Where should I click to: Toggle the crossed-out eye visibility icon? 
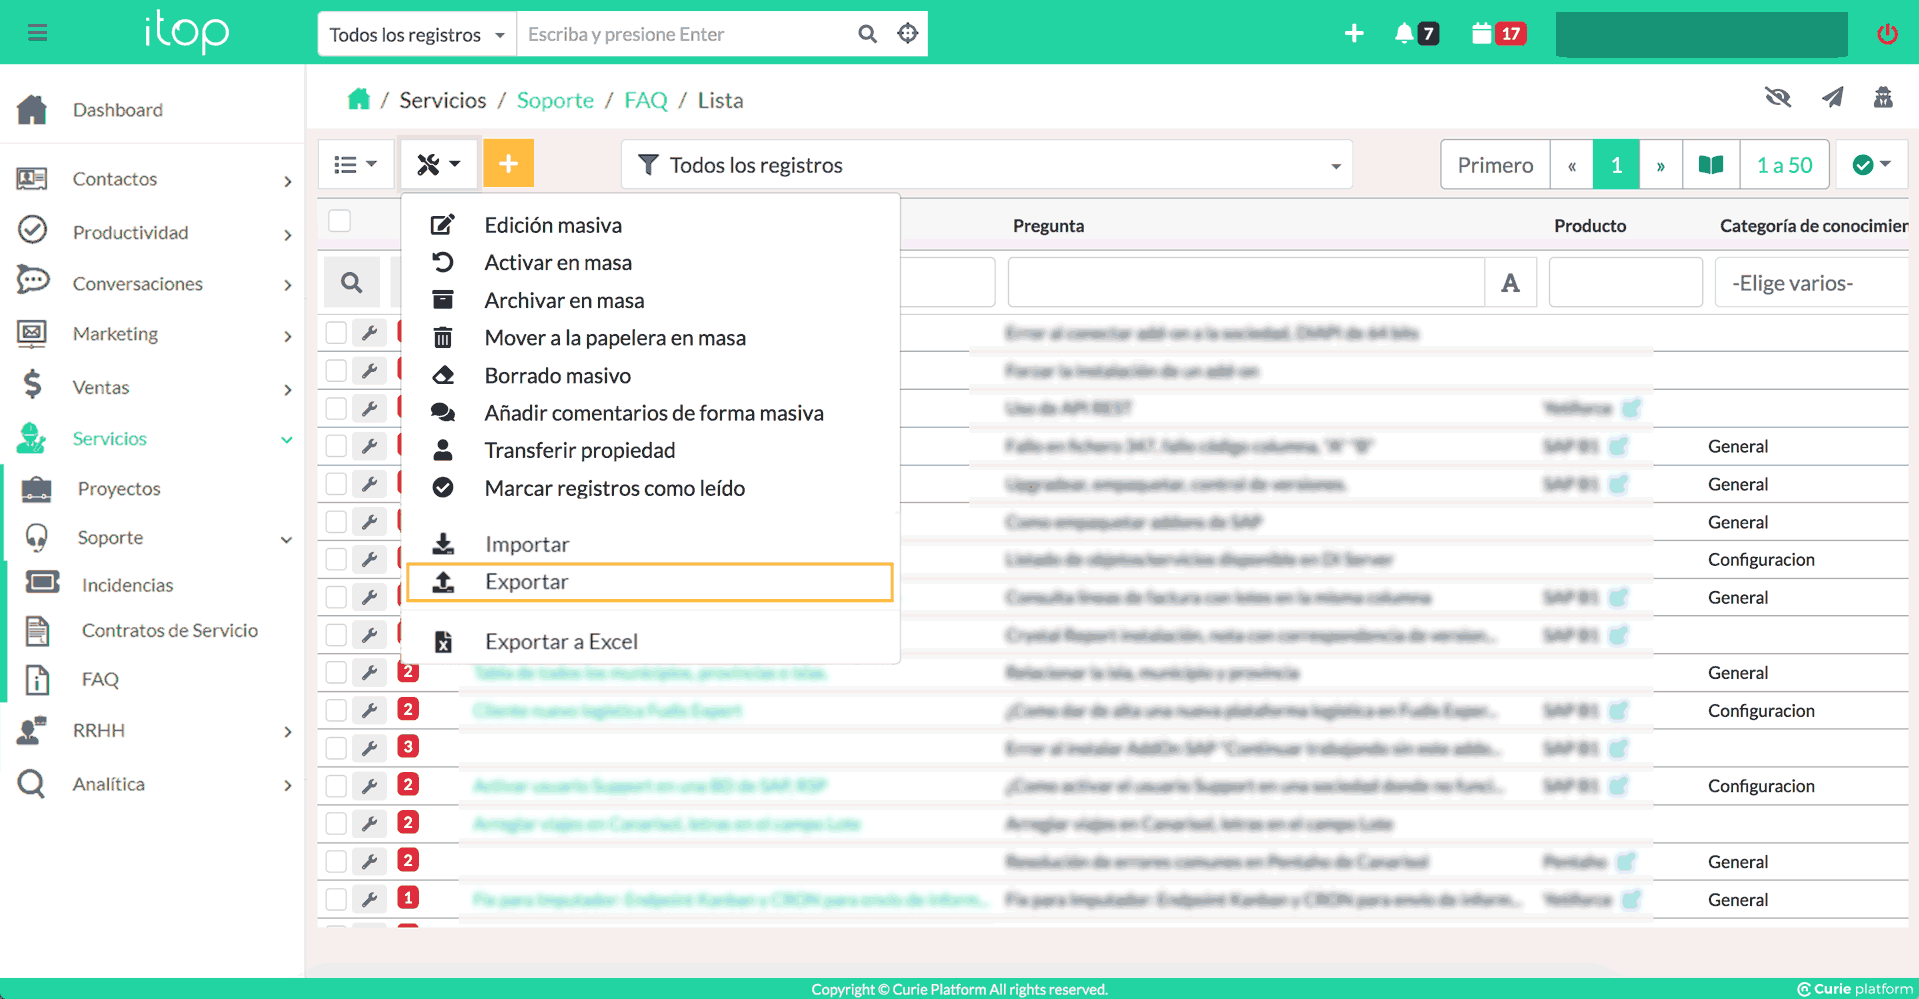coord(1777,98)
